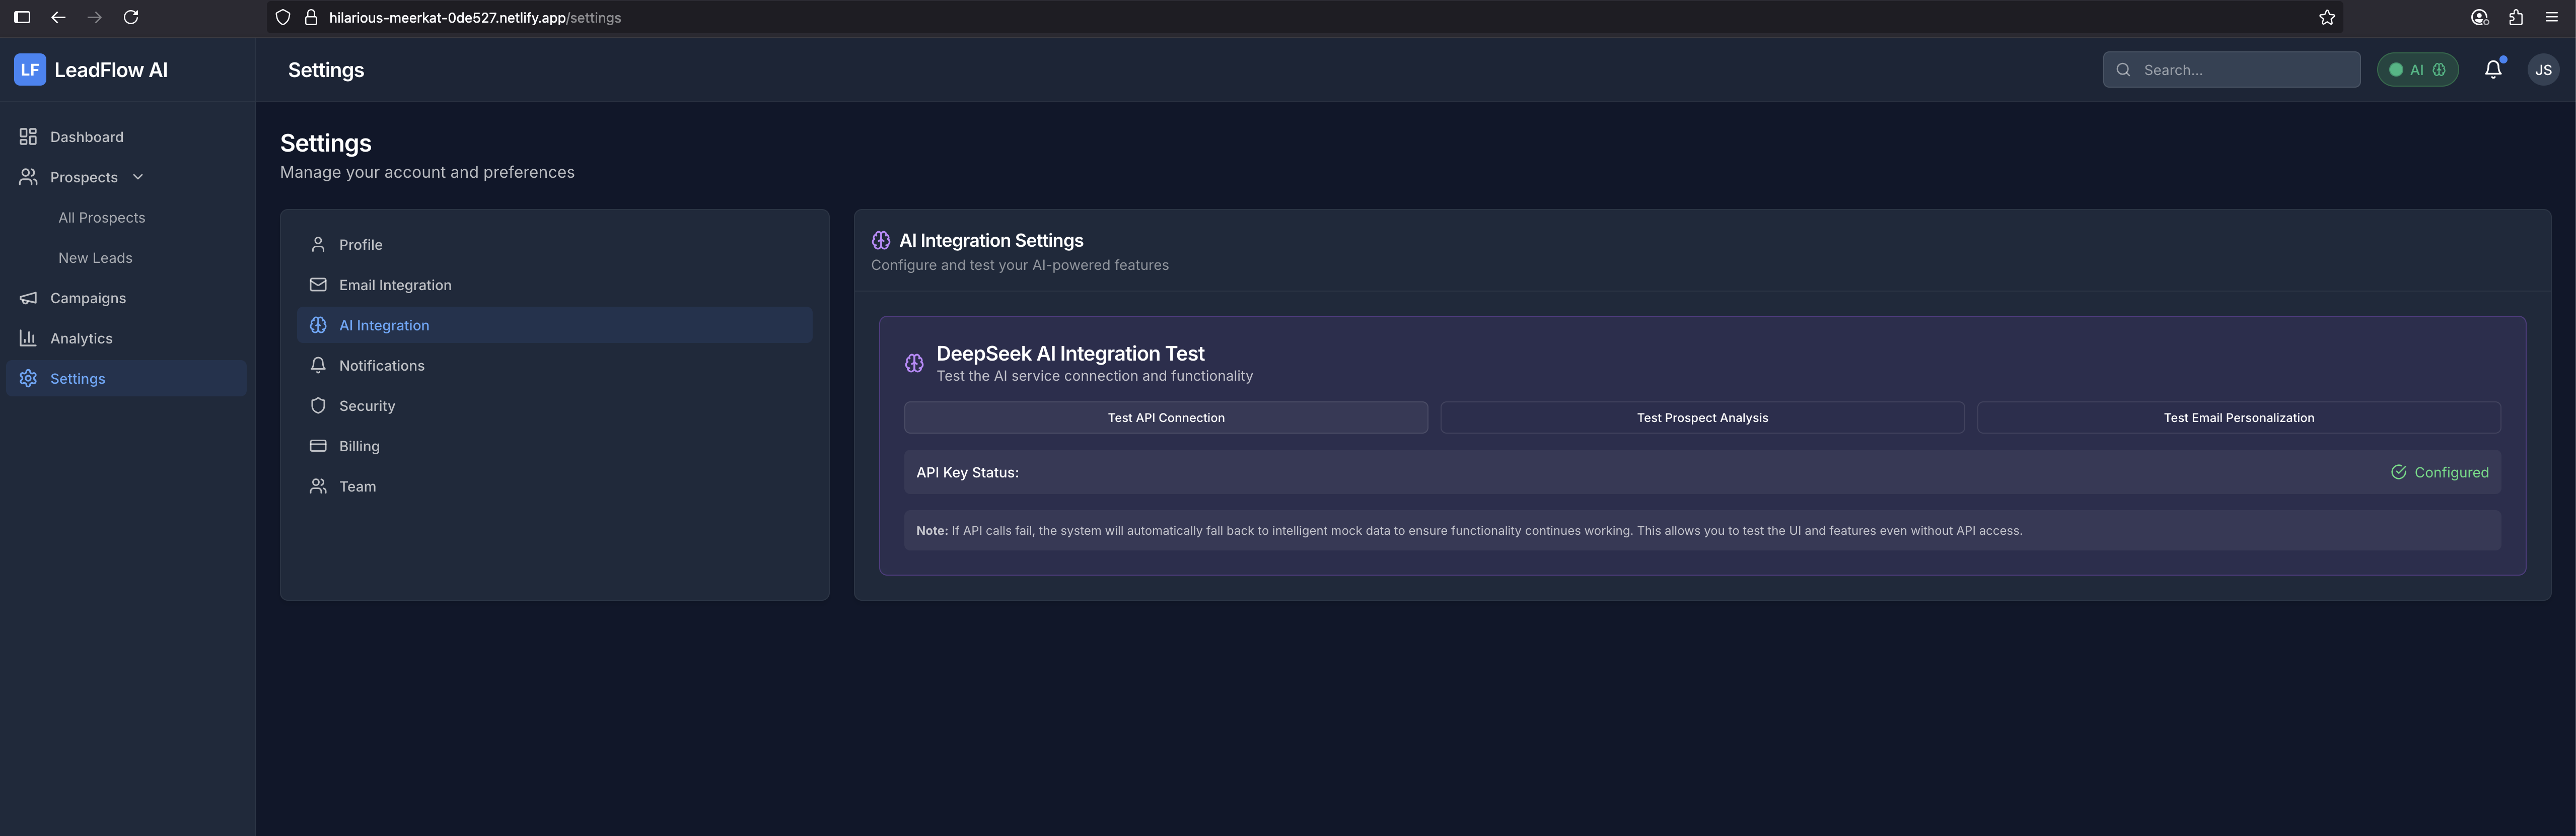Focus the Search input field
This screenshot has width=2576, height=836.
[2245, 70]
